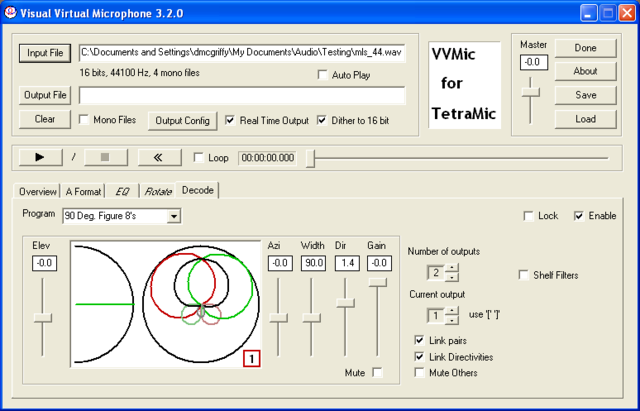Click the Width value field showing 90.0
The width and height of the screenshot is (640, 411).
coord(313,263)
